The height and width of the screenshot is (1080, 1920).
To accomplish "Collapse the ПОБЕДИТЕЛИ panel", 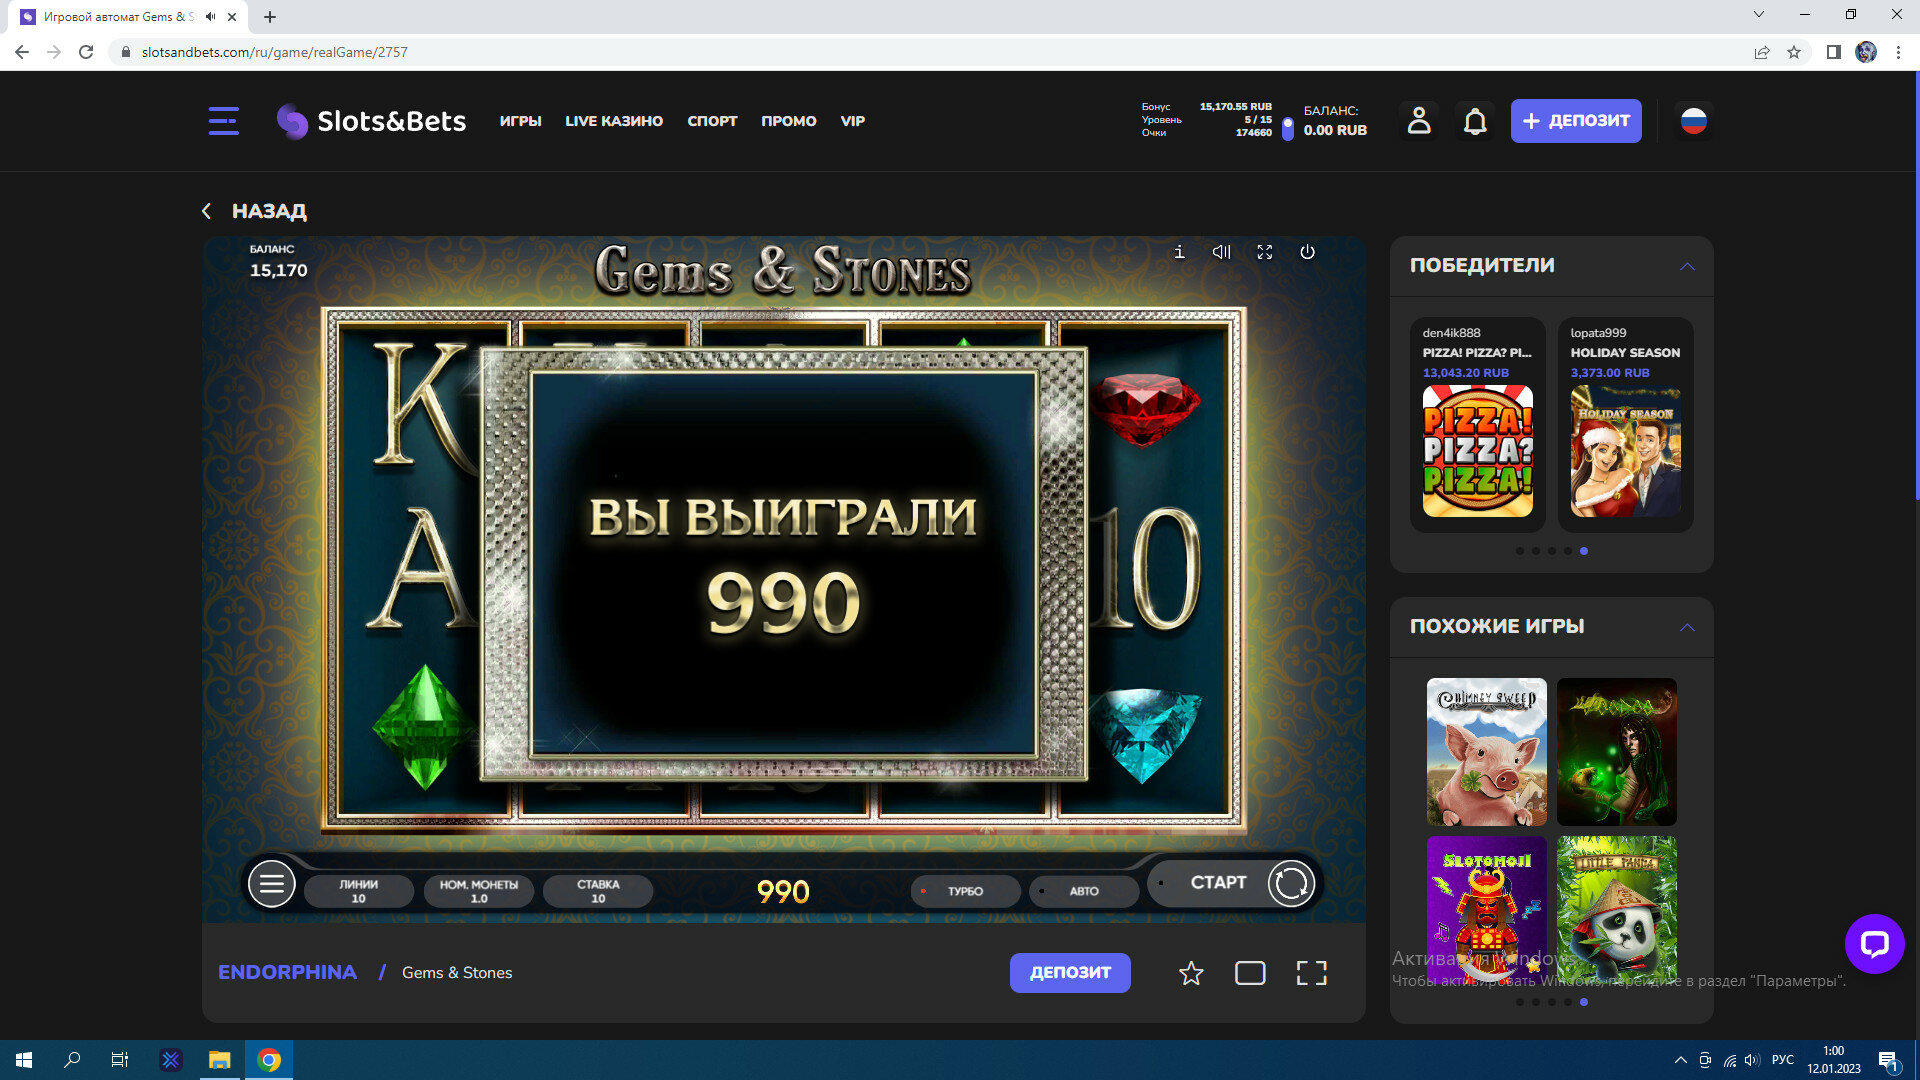I will tap(1687, 266).
